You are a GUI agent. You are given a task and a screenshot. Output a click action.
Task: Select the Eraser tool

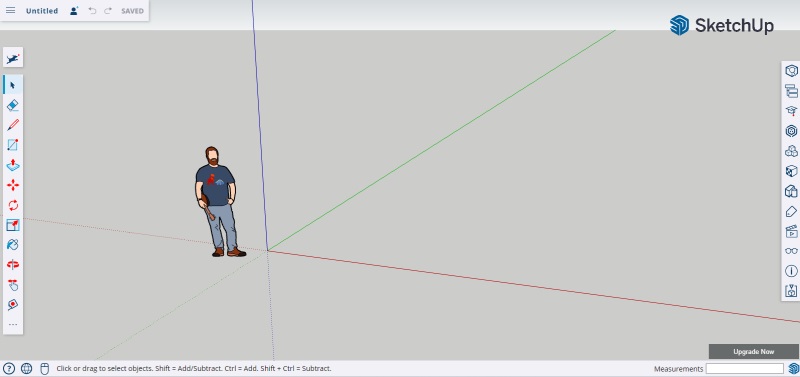13,105
